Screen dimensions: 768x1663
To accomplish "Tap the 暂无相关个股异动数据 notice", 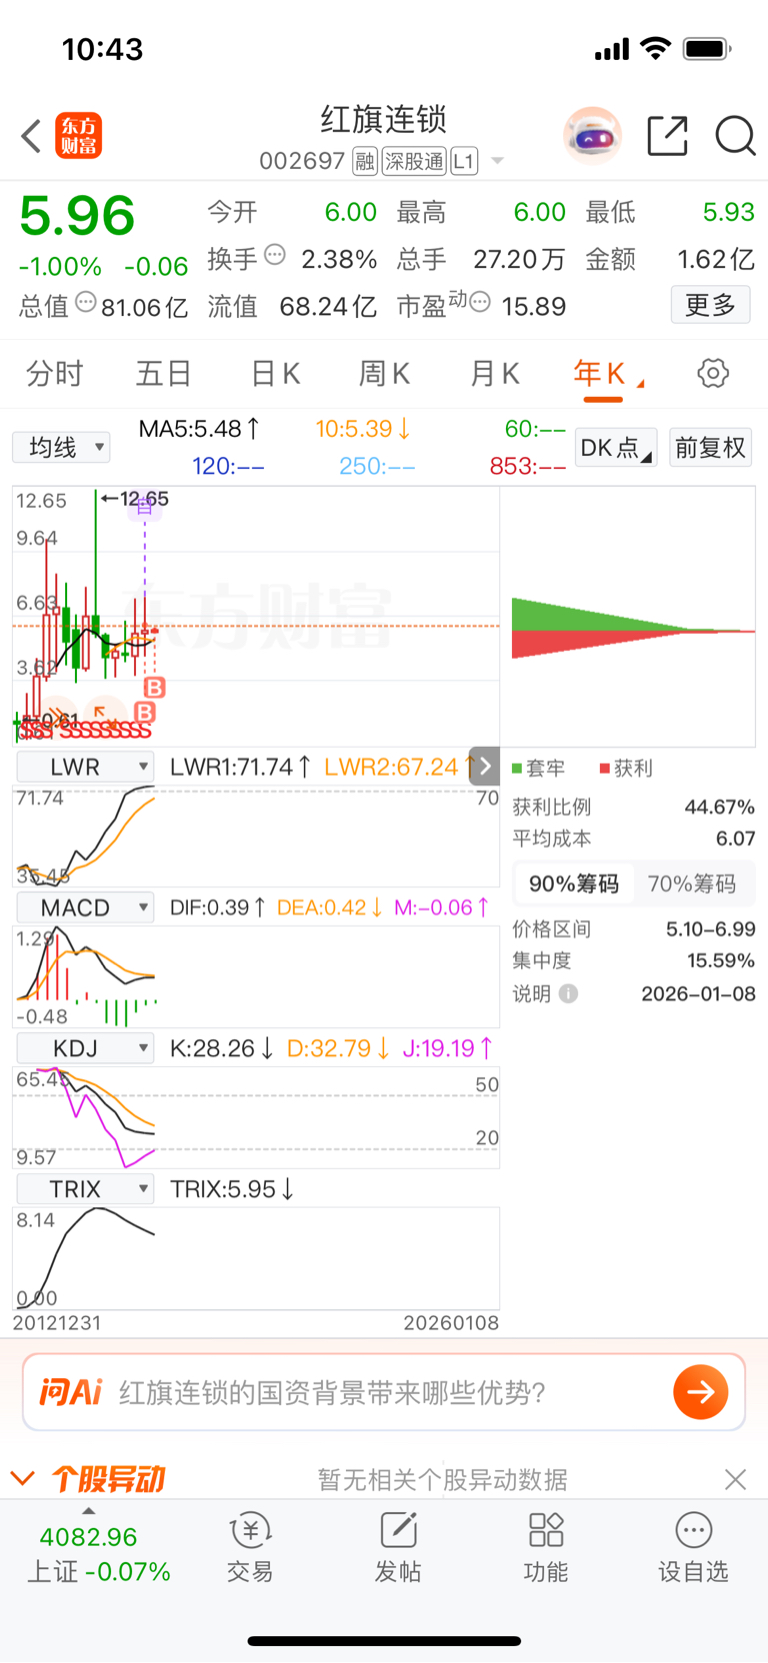I will [x=442, y=1479].
